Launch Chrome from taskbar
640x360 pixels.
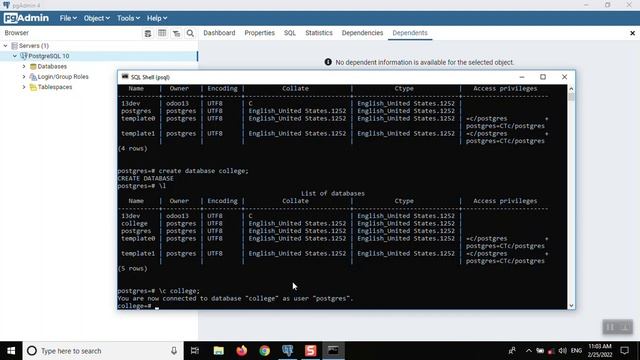264,351
